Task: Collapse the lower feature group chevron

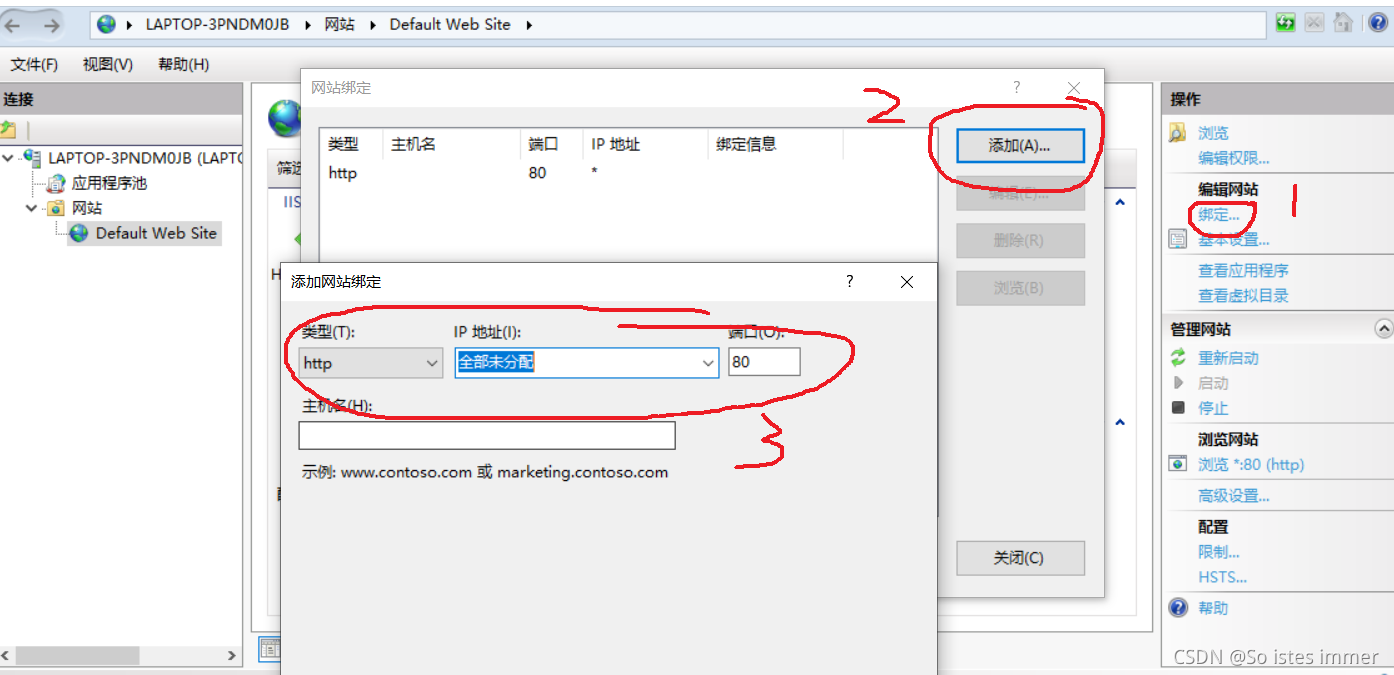Action: coord(1120,423)
